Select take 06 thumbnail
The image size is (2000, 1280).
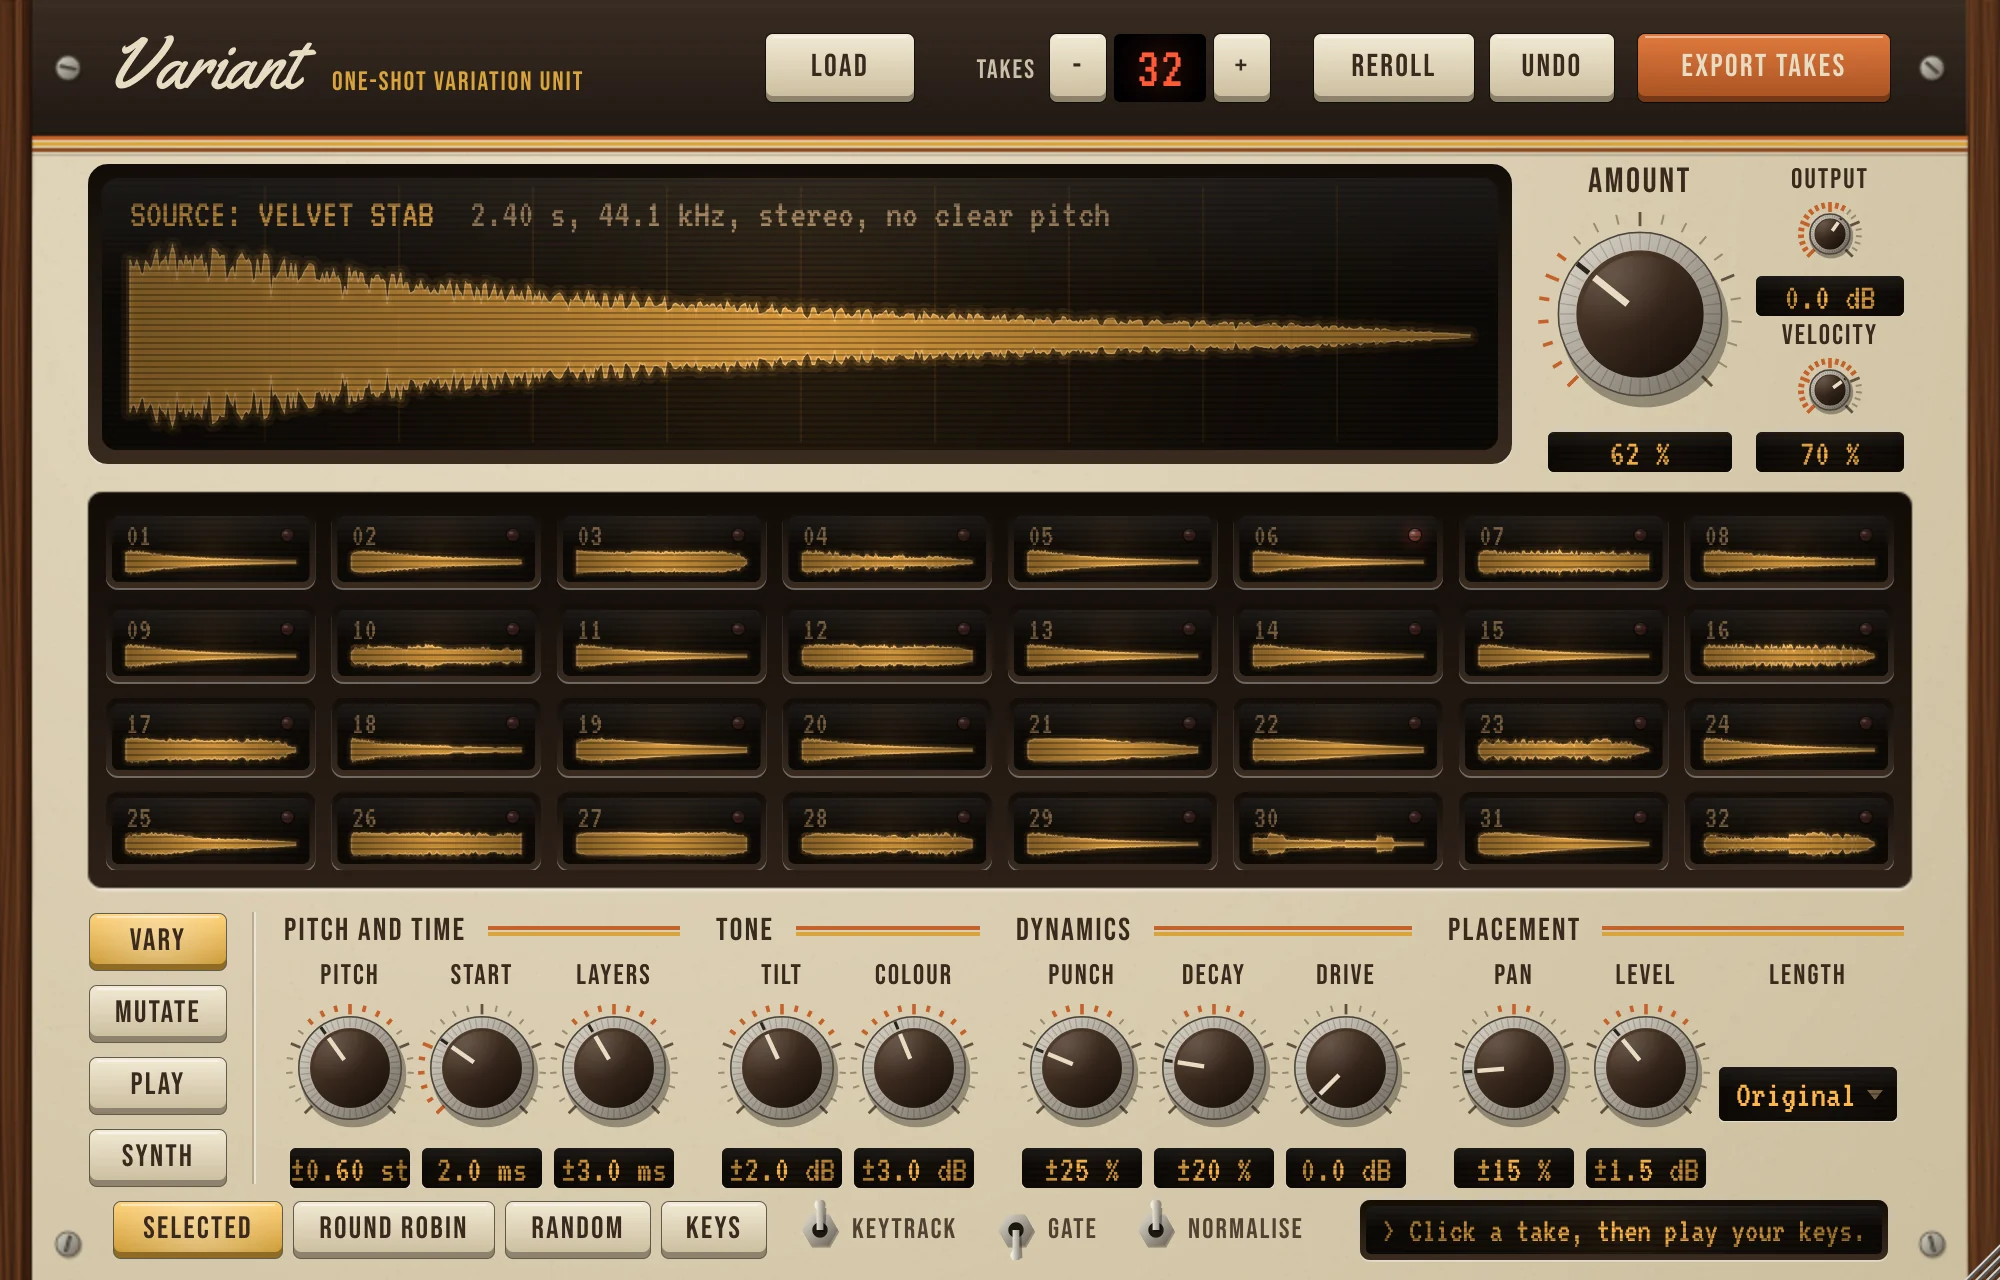coord(1338,551)
